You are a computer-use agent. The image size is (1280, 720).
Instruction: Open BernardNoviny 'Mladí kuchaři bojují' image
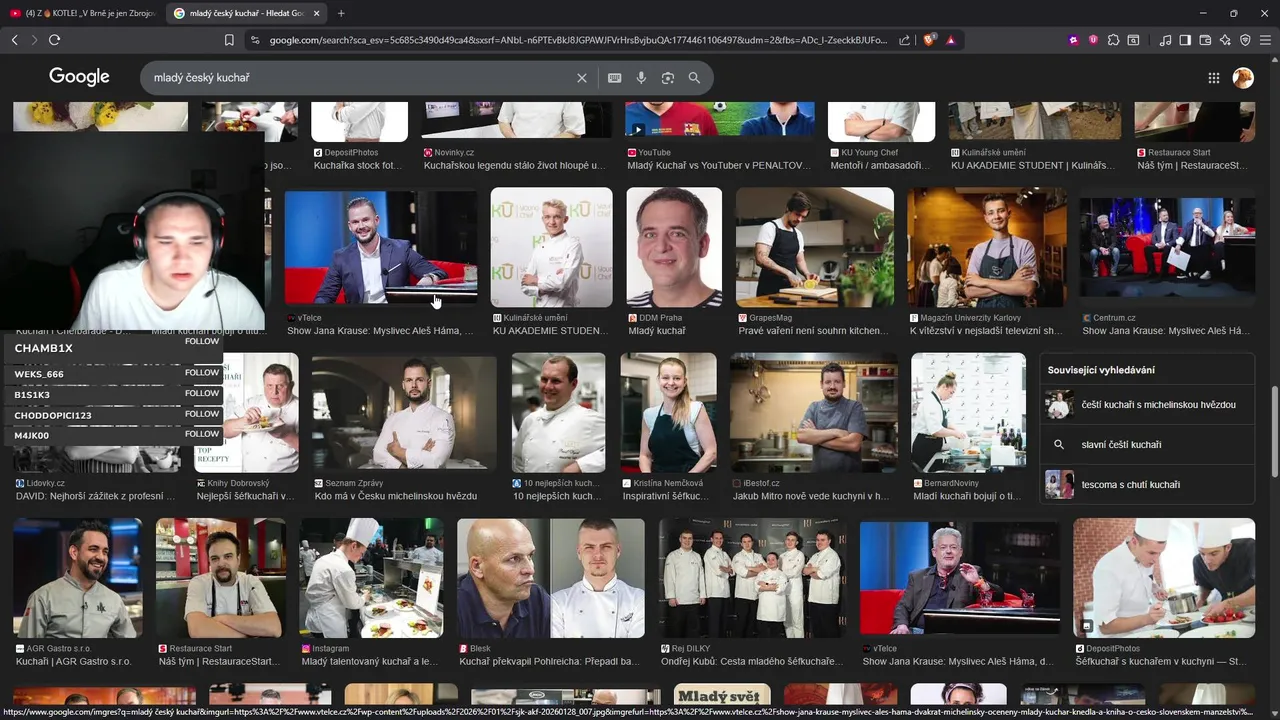968,412
